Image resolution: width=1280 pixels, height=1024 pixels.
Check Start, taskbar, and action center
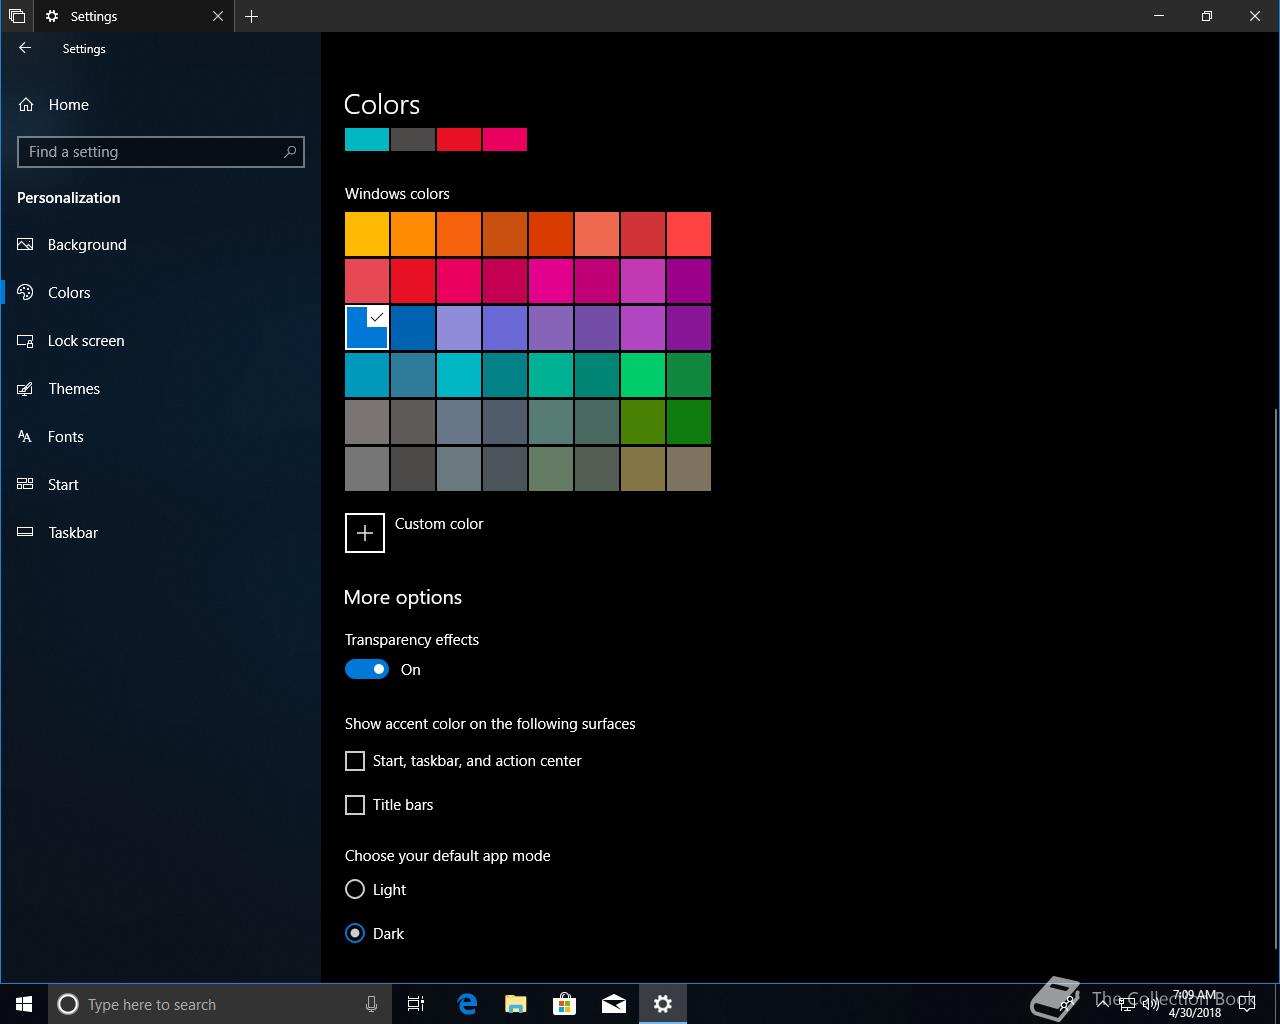click(x=355, y=762)
